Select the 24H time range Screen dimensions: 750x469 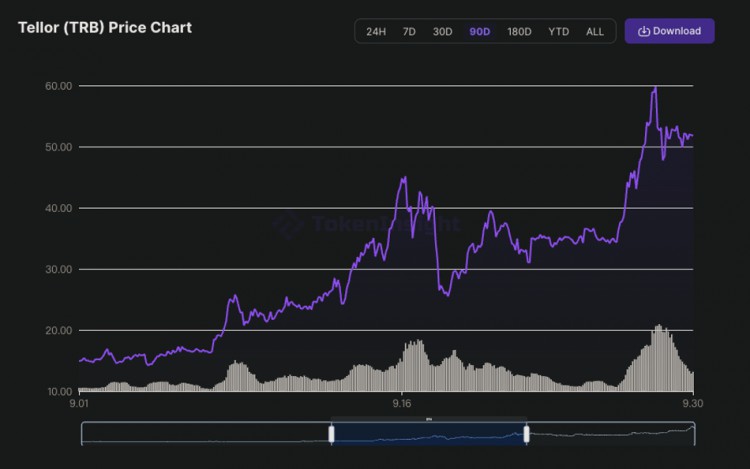pyautogui.click(x=376, y=32)
